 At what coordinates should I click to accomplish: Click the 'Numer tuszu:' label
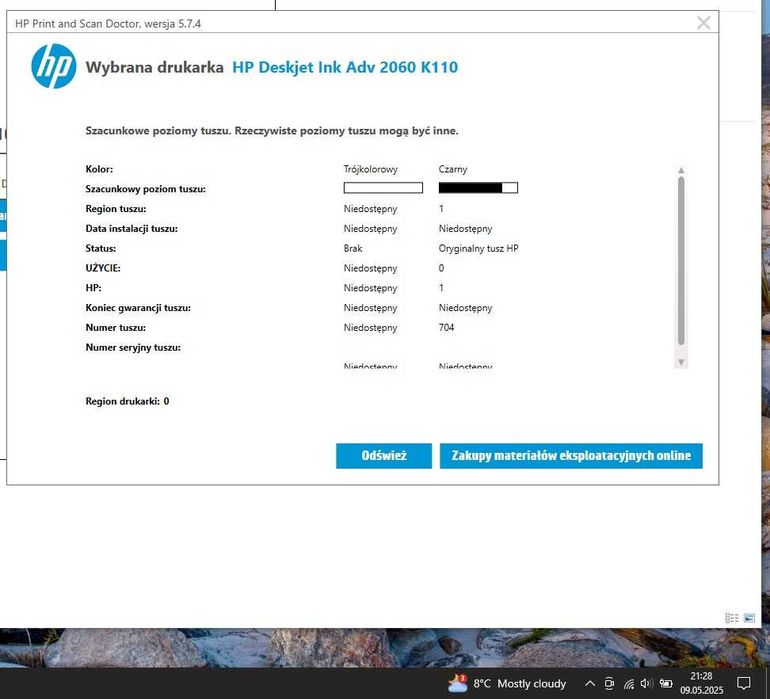coord(115,328)
